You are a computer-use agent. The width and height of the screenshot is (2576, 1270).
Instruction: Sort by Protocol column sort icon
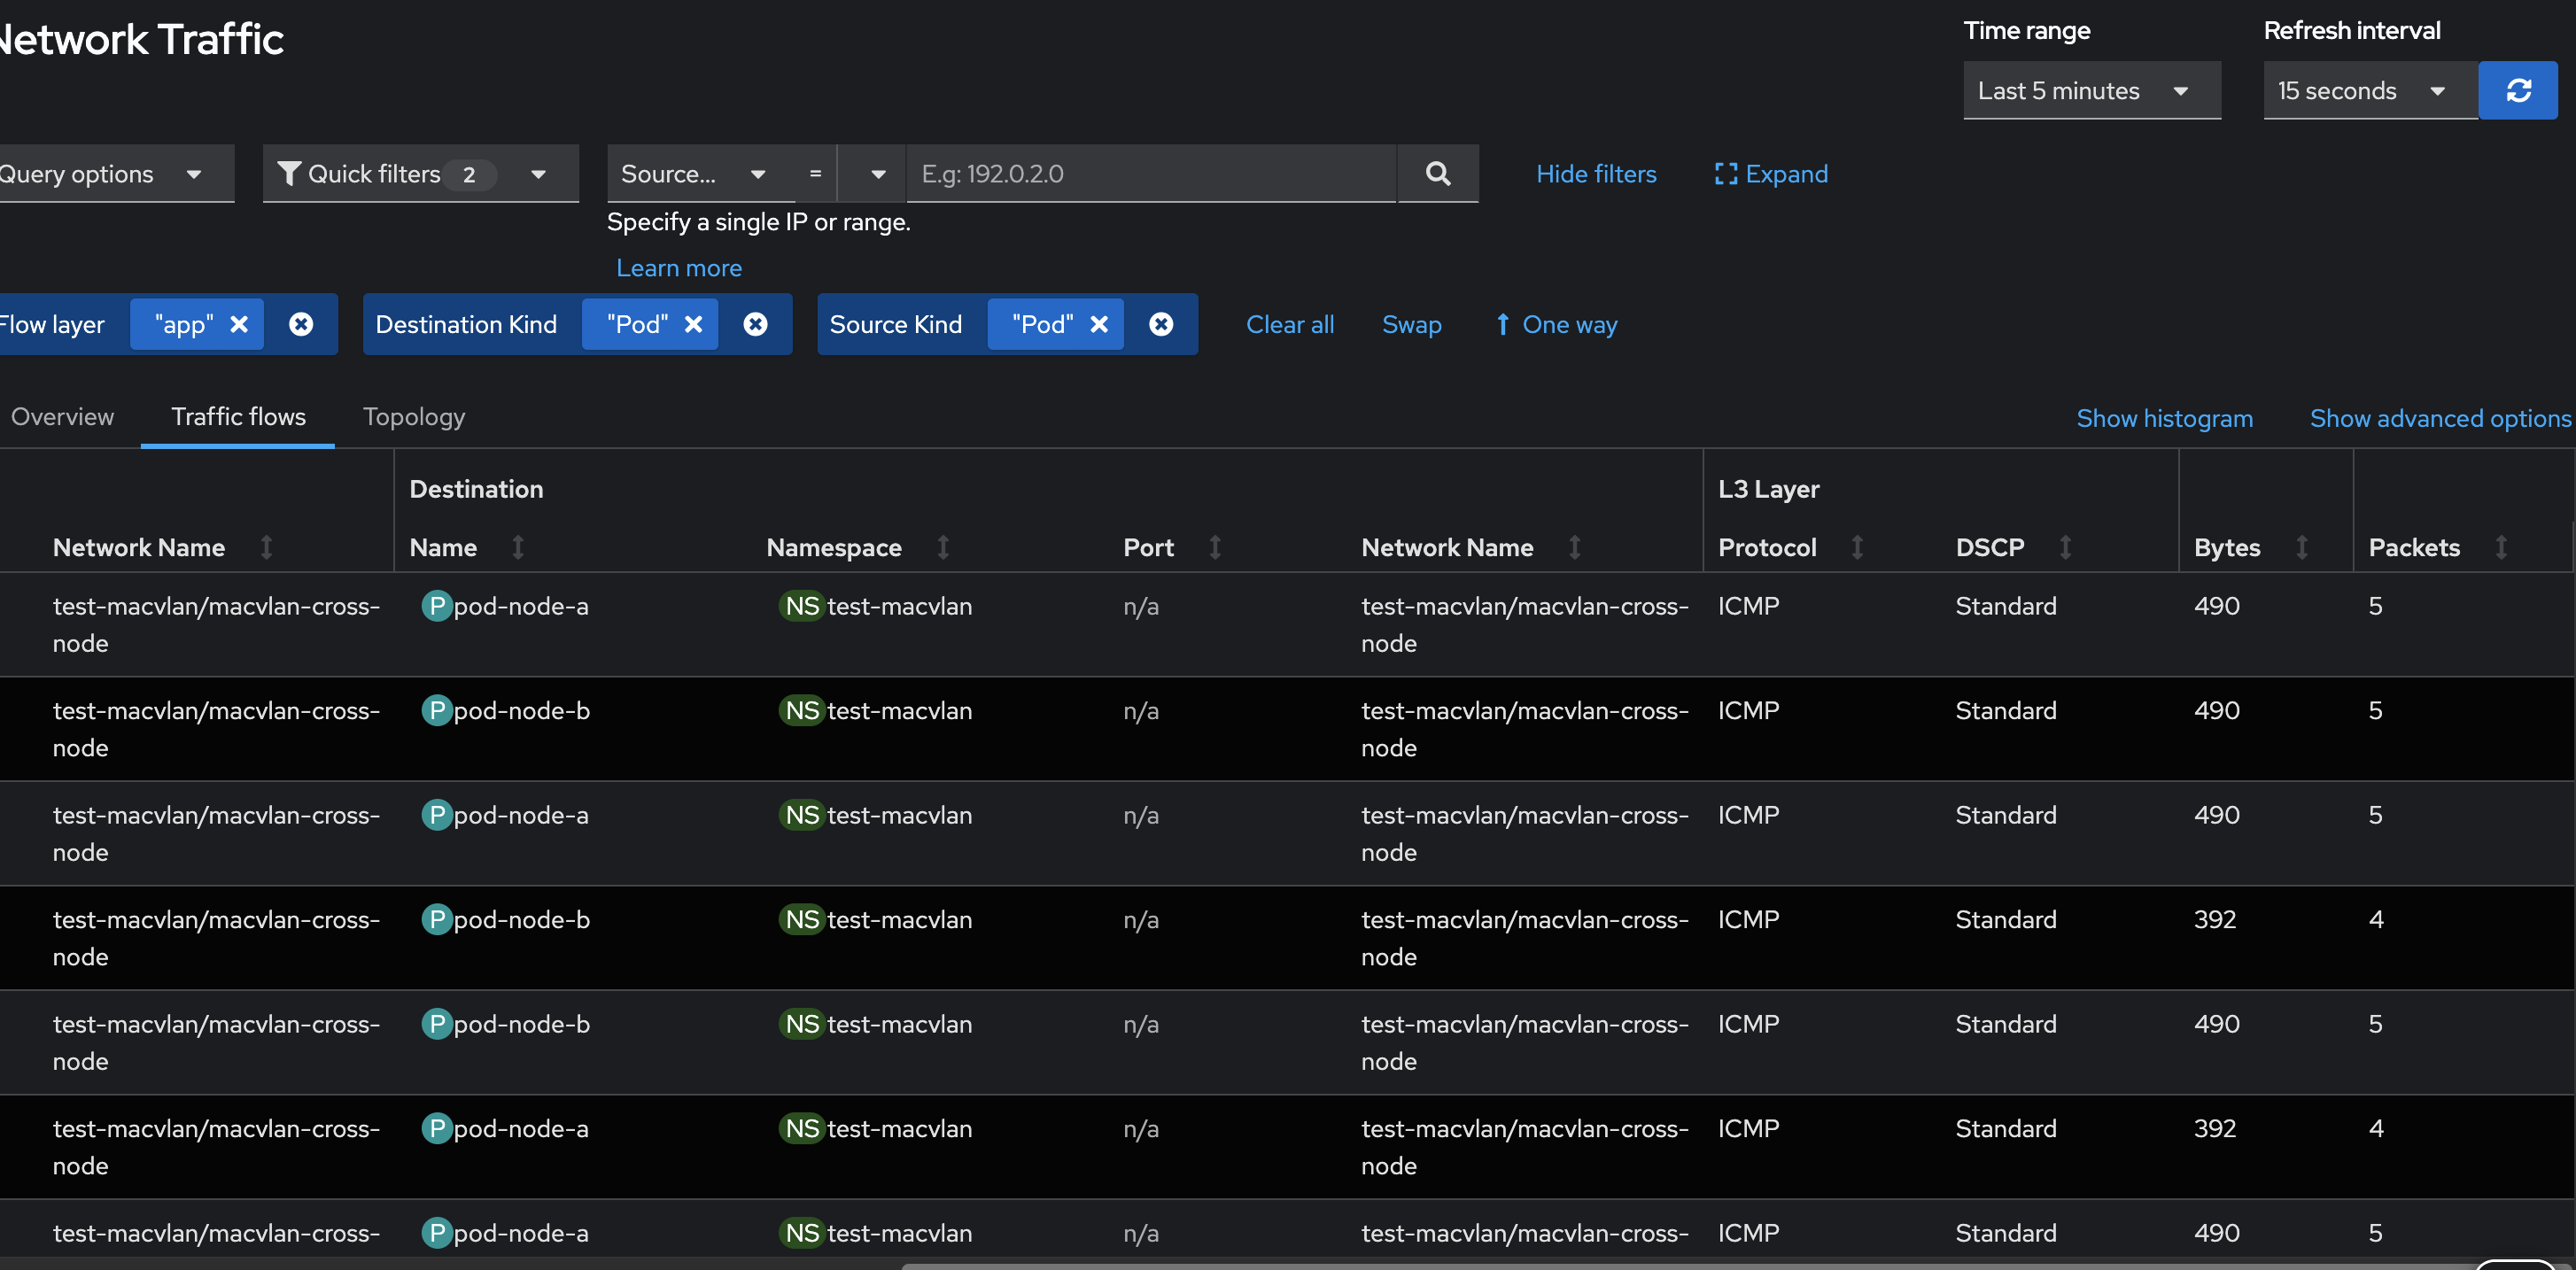click(1856, 547)
